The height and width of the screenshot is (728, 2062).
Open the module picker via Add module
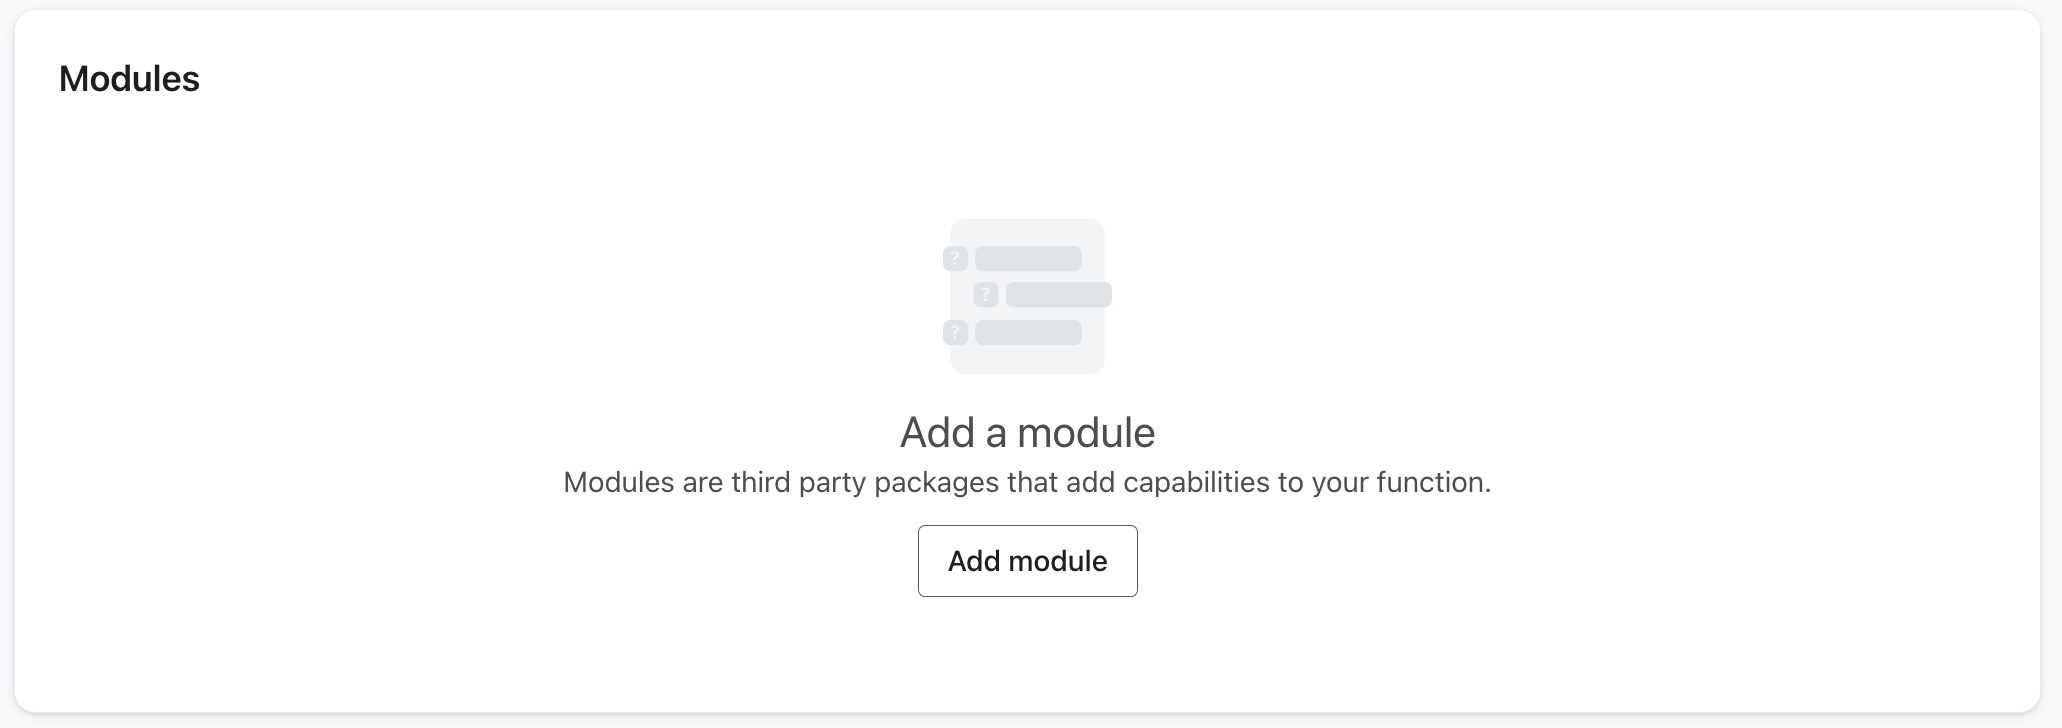(1027, 561)
